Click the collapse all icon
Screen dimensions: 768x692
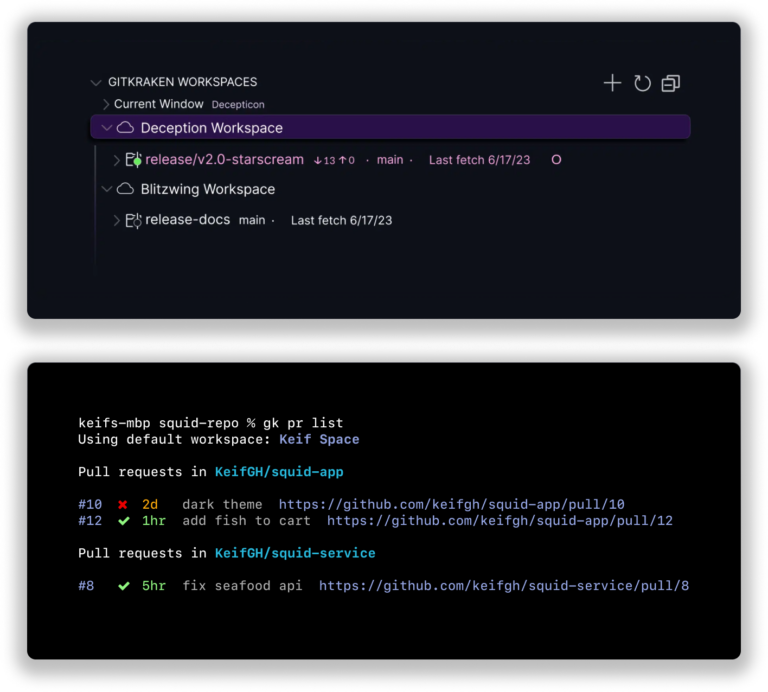click(x=671, y=83)
